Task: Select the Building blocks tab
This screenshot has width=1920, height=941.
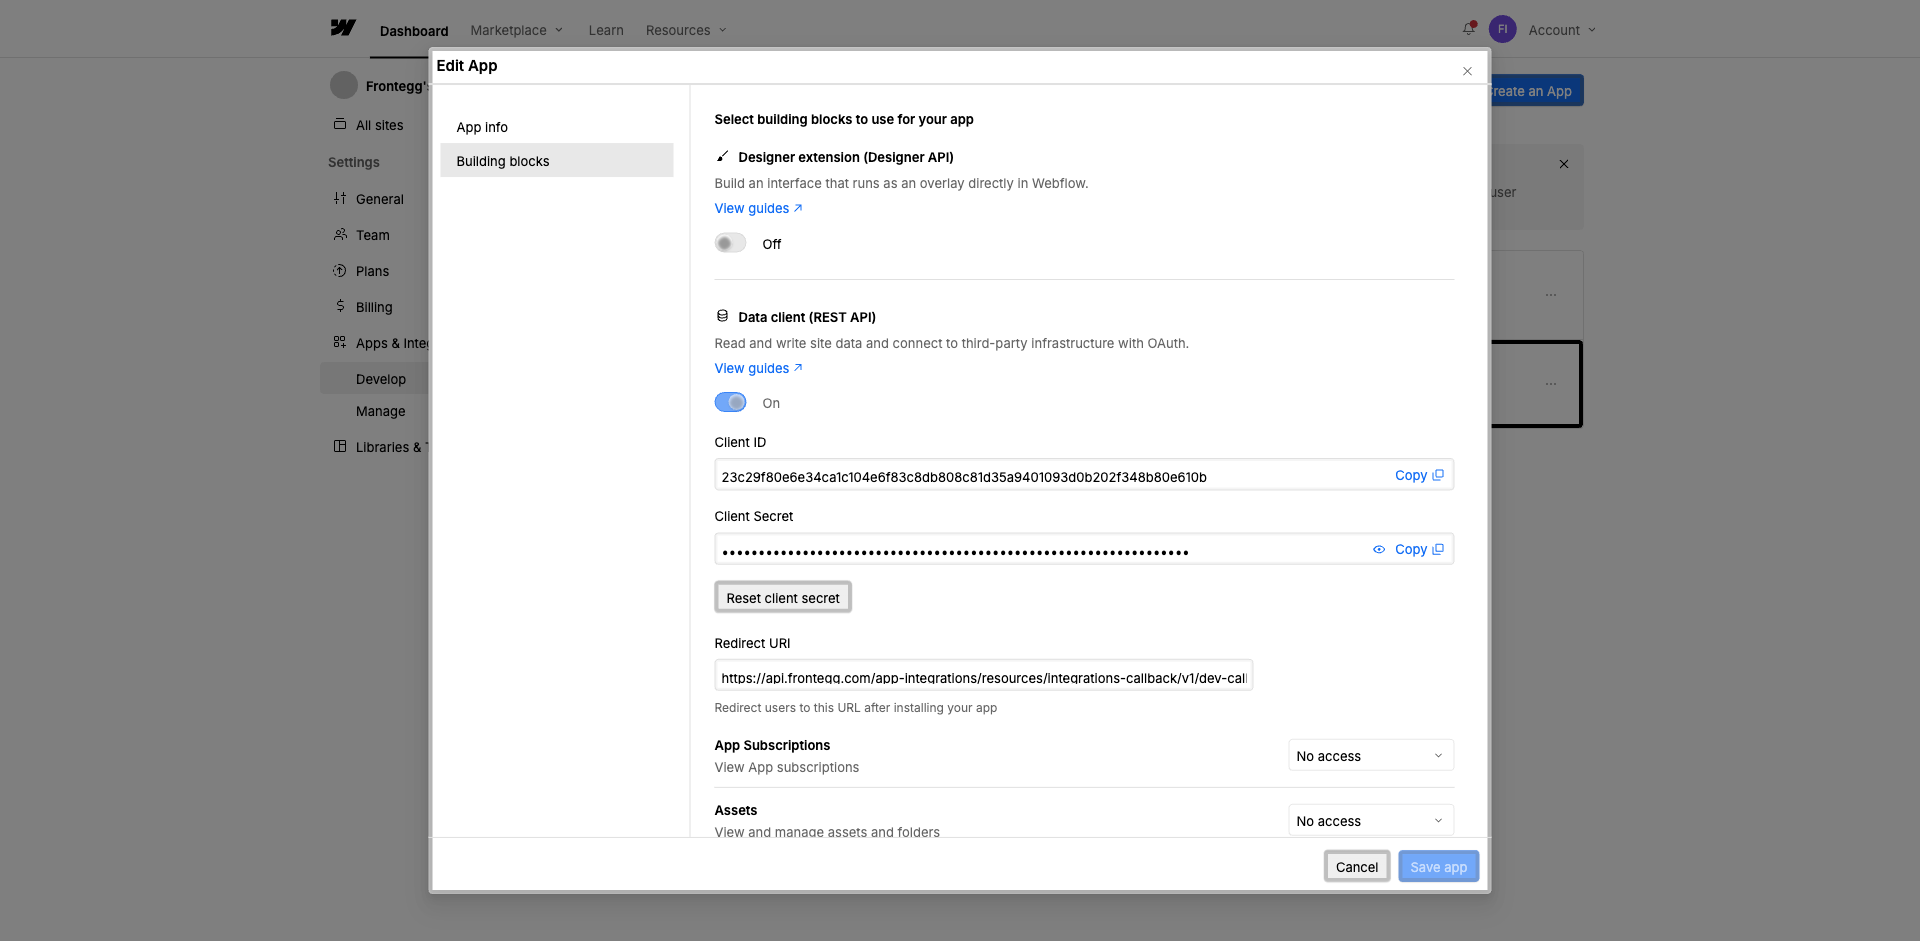Action: [557, 161]
